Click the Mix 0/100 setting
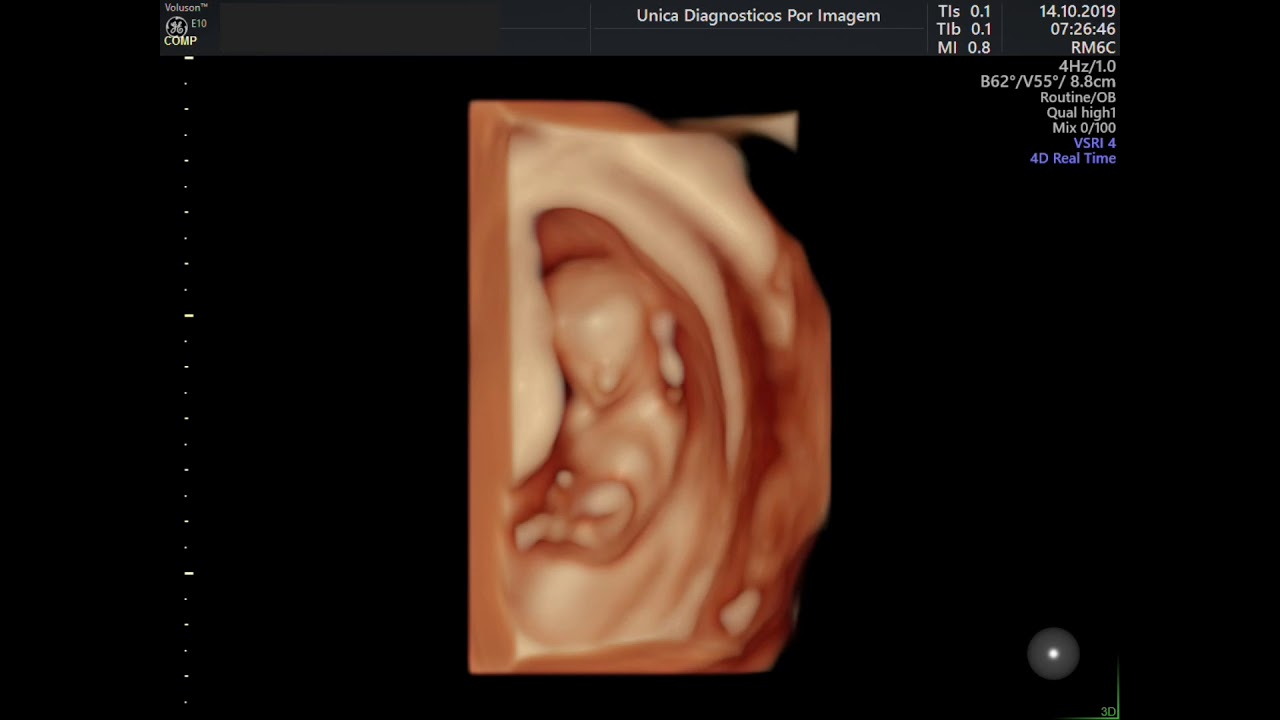Image resolution: width=1280 pixels, height=720 pixels. (1084, 128)
